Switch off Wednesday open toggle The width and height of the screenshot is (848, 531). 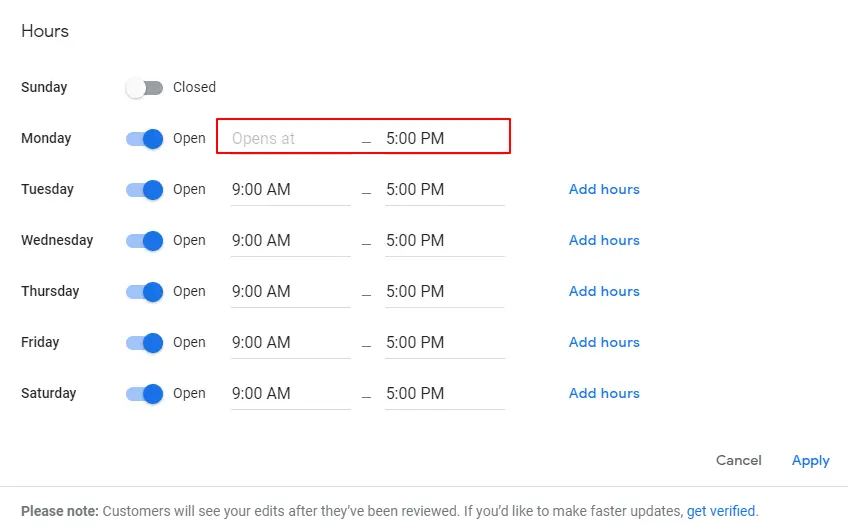[144, 241]
